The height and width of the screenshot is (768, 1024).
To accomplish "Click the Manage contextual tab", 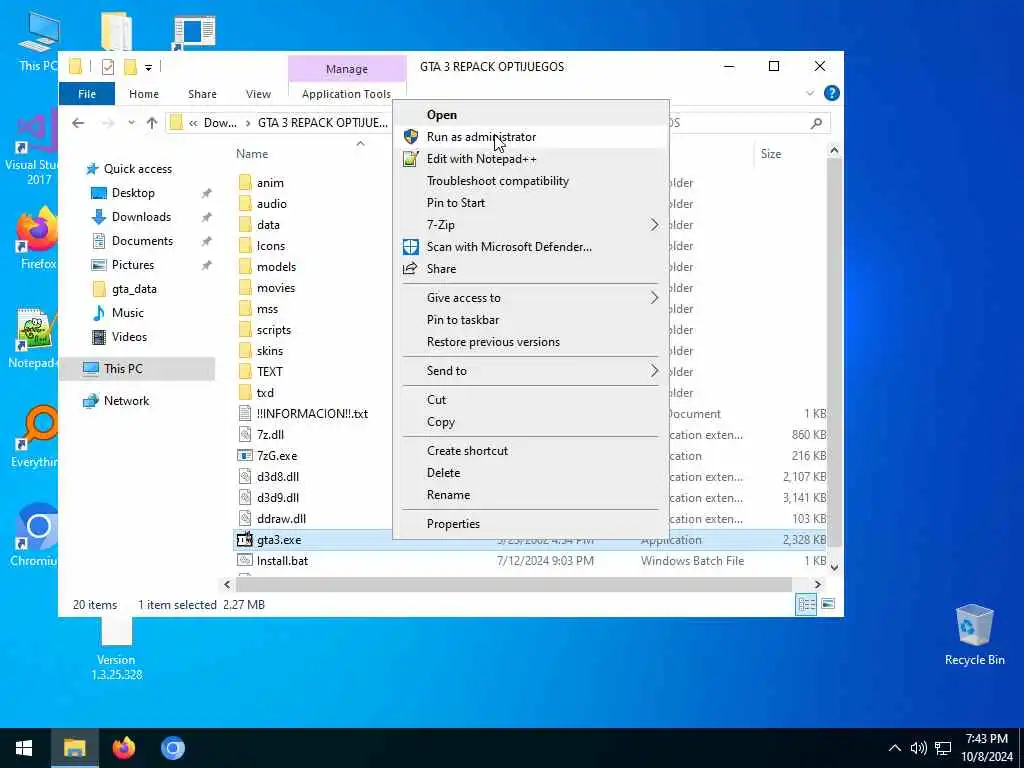I will (x=347, y=69).
